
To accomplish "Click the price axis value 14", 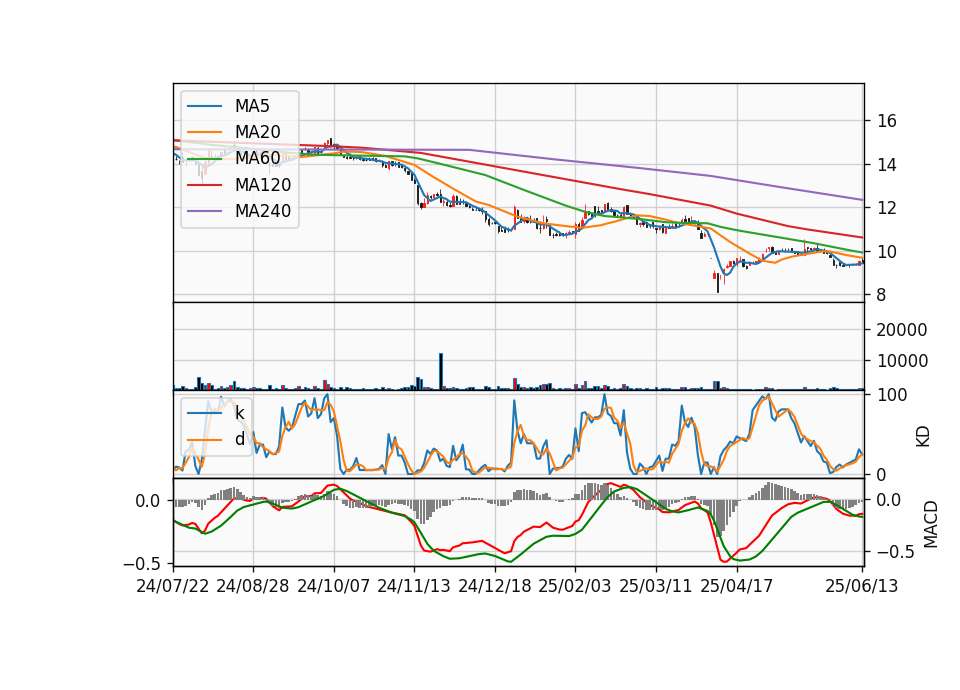I will [x=887, y=165].
